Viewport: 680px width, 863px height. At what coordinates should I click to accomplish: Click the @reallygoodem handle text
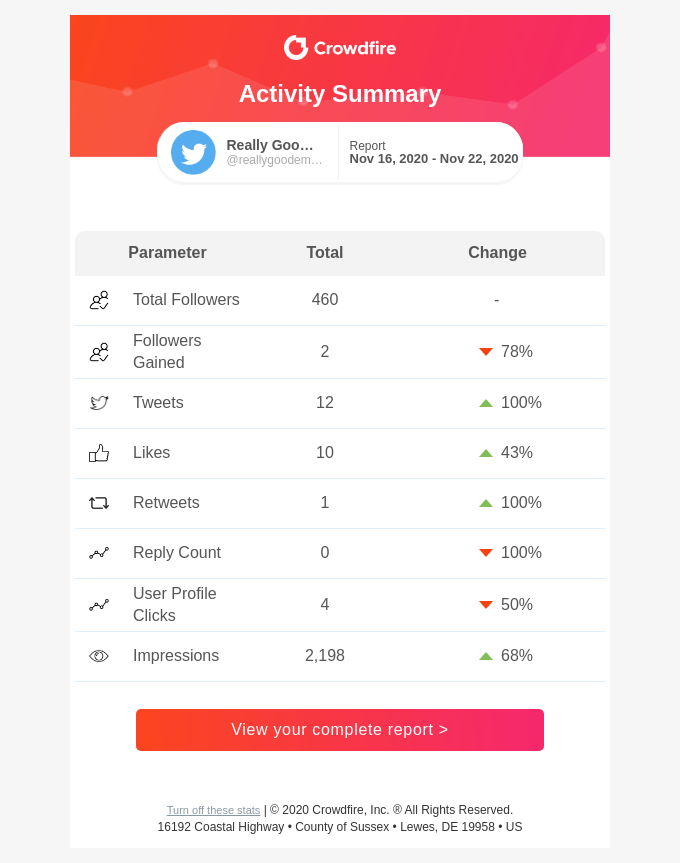coord(272,161)
